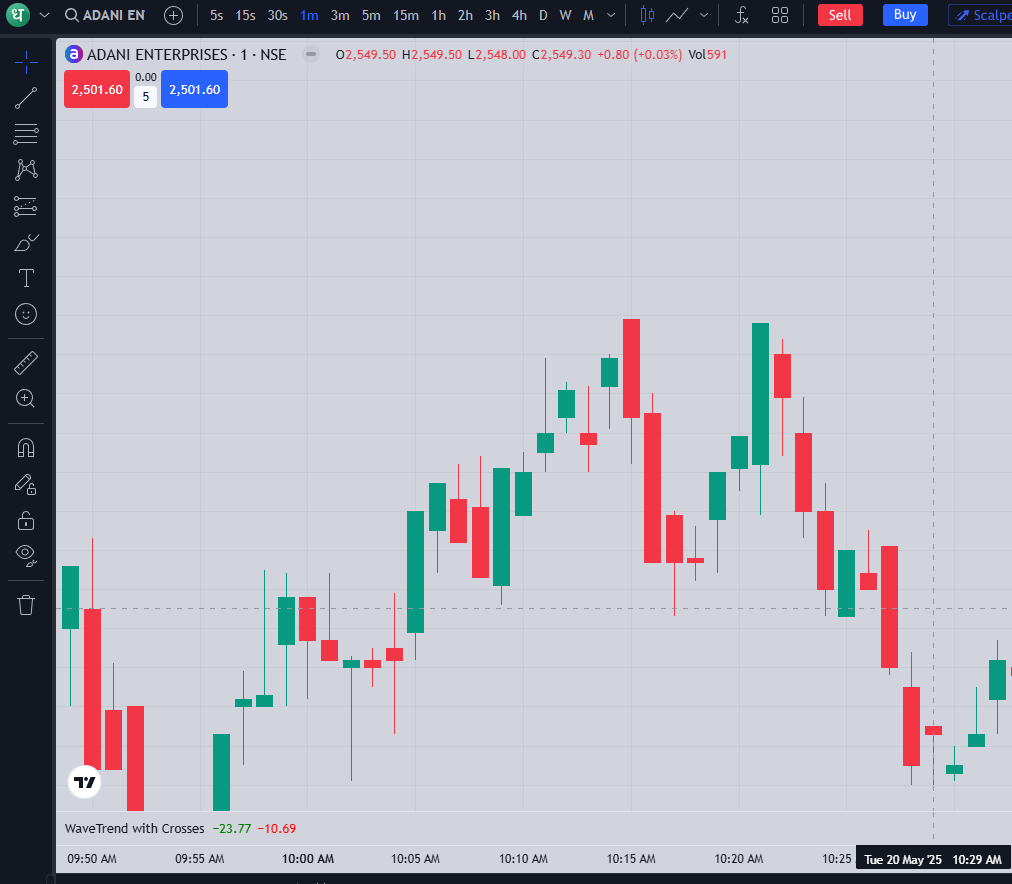Select the ruler measure tool

26,363
